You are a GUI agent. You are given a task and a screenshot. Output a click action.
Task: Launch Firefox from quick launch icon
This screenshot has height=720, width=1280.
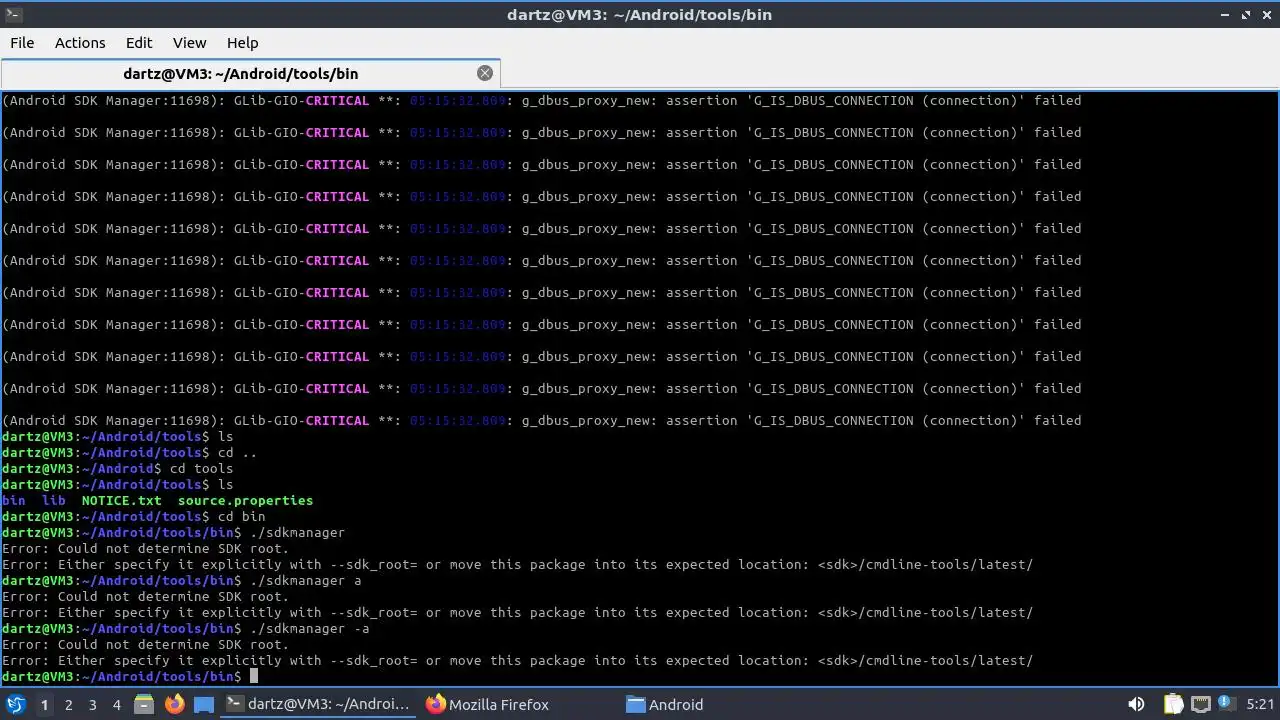click(x=174, y=704)
